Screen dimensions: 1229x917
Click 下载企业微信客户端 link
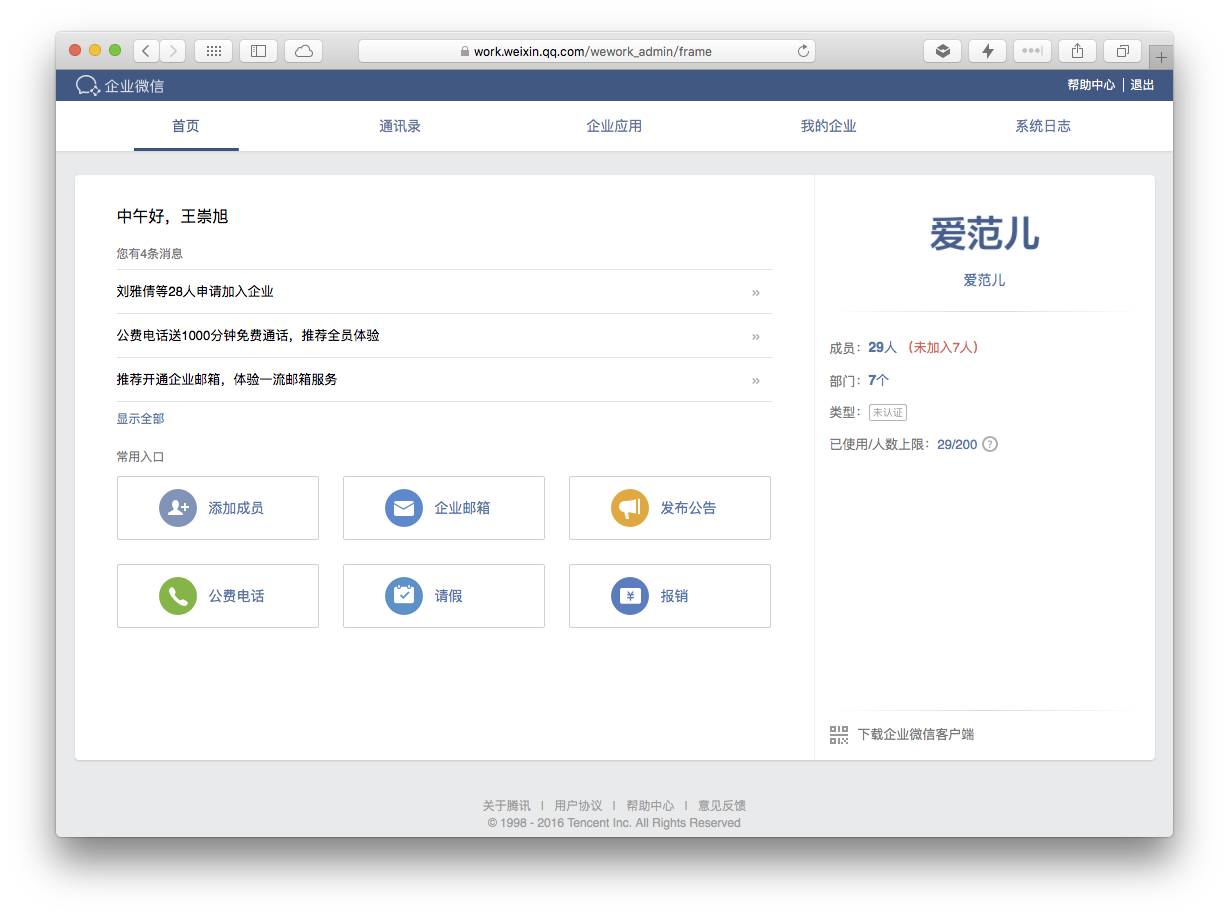coord(916,735)
